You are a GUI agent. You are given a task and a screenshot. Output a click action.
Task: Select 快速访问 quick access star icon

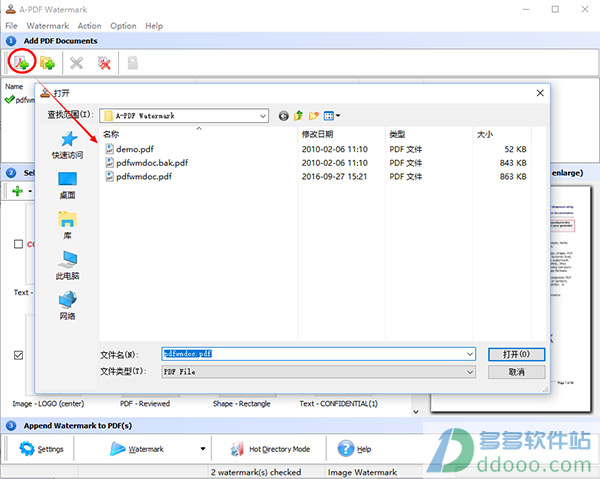(x=68, y=138)
